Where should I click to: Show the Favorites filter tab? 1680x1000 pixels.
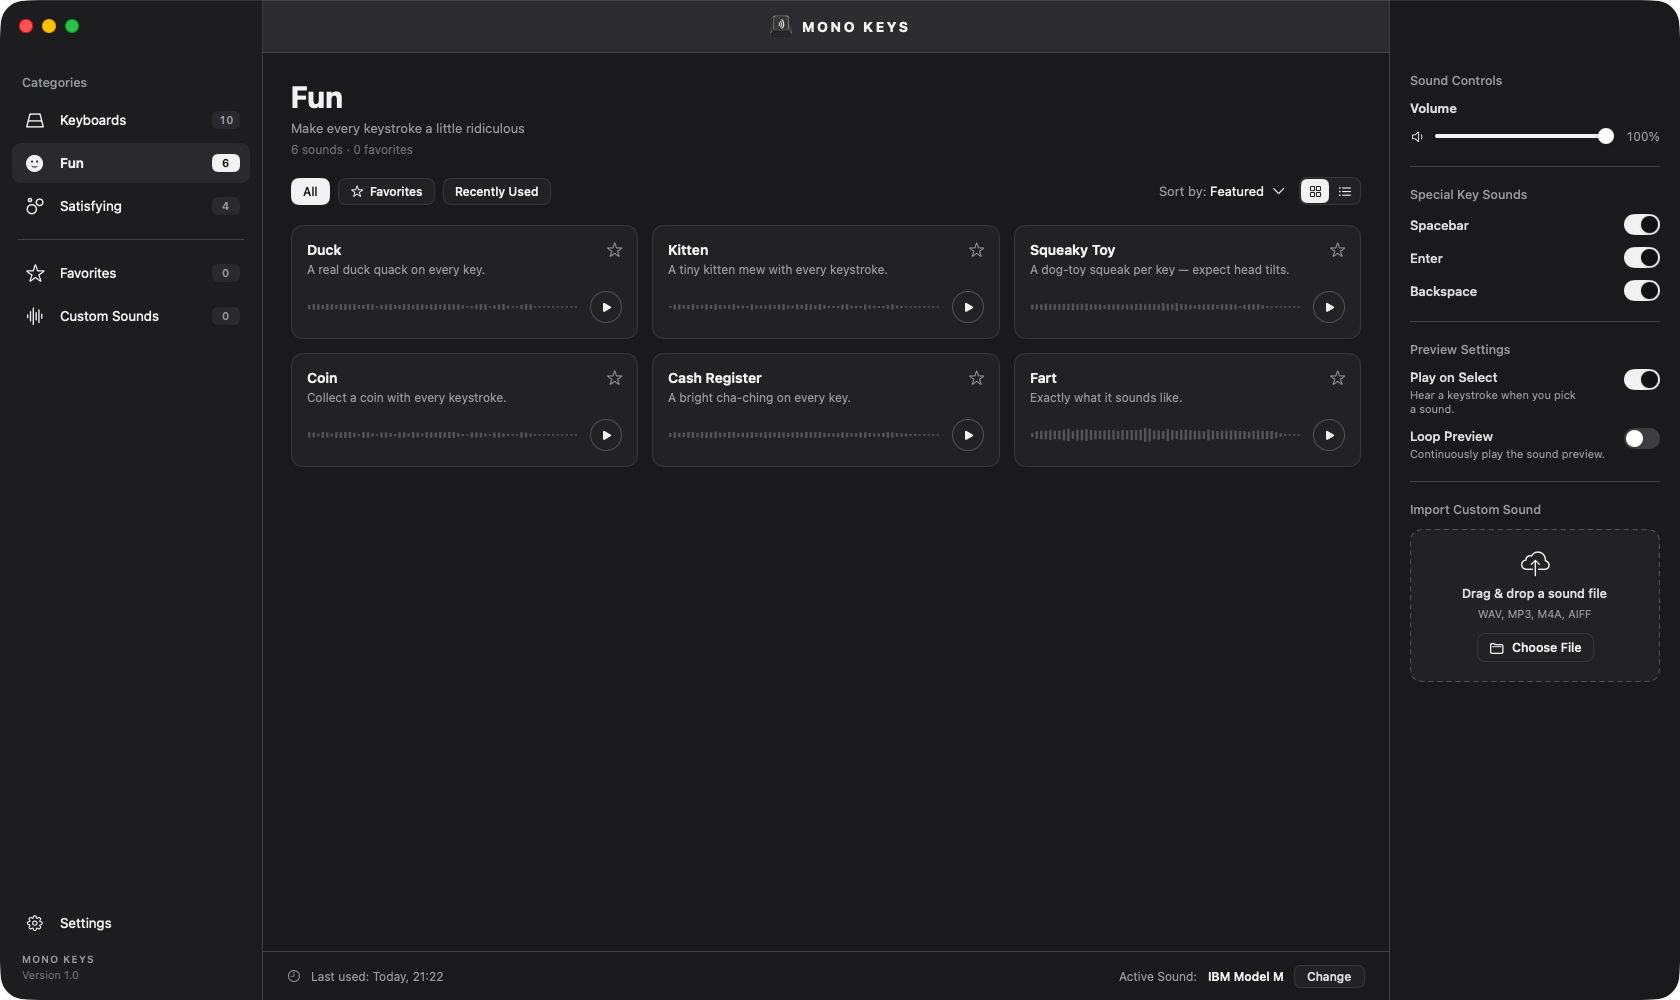(x=386, y=191)
